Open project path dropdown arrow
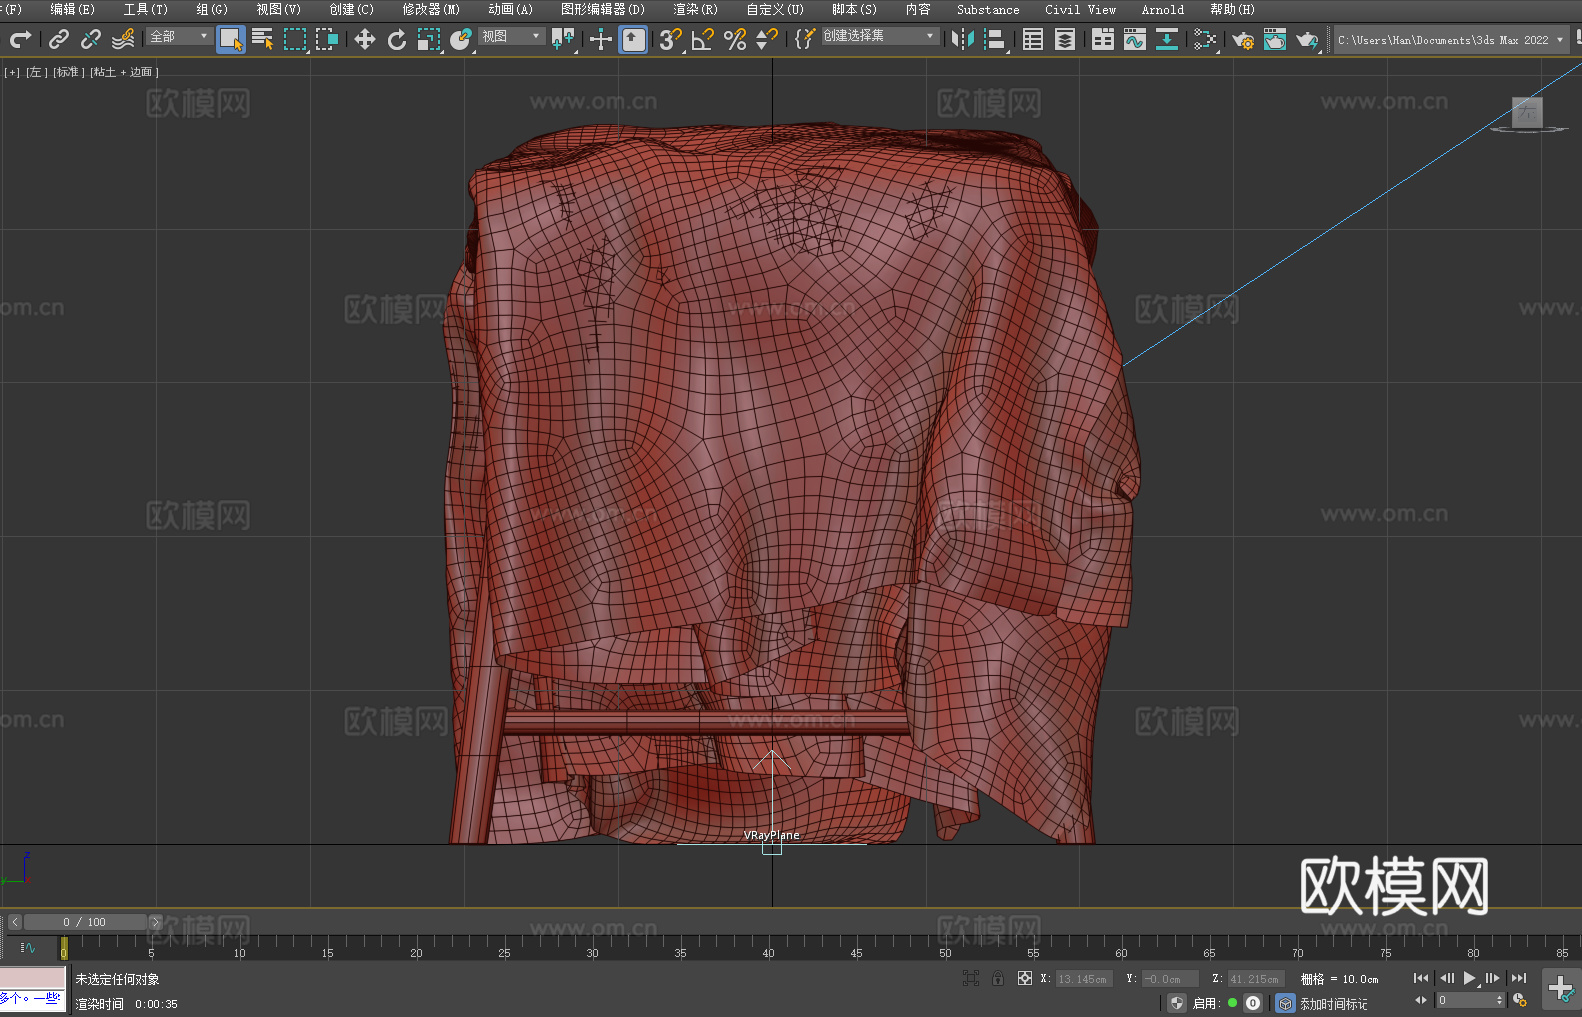1582x1017 pixels. pyautogui.click(x=1559, y=40)
